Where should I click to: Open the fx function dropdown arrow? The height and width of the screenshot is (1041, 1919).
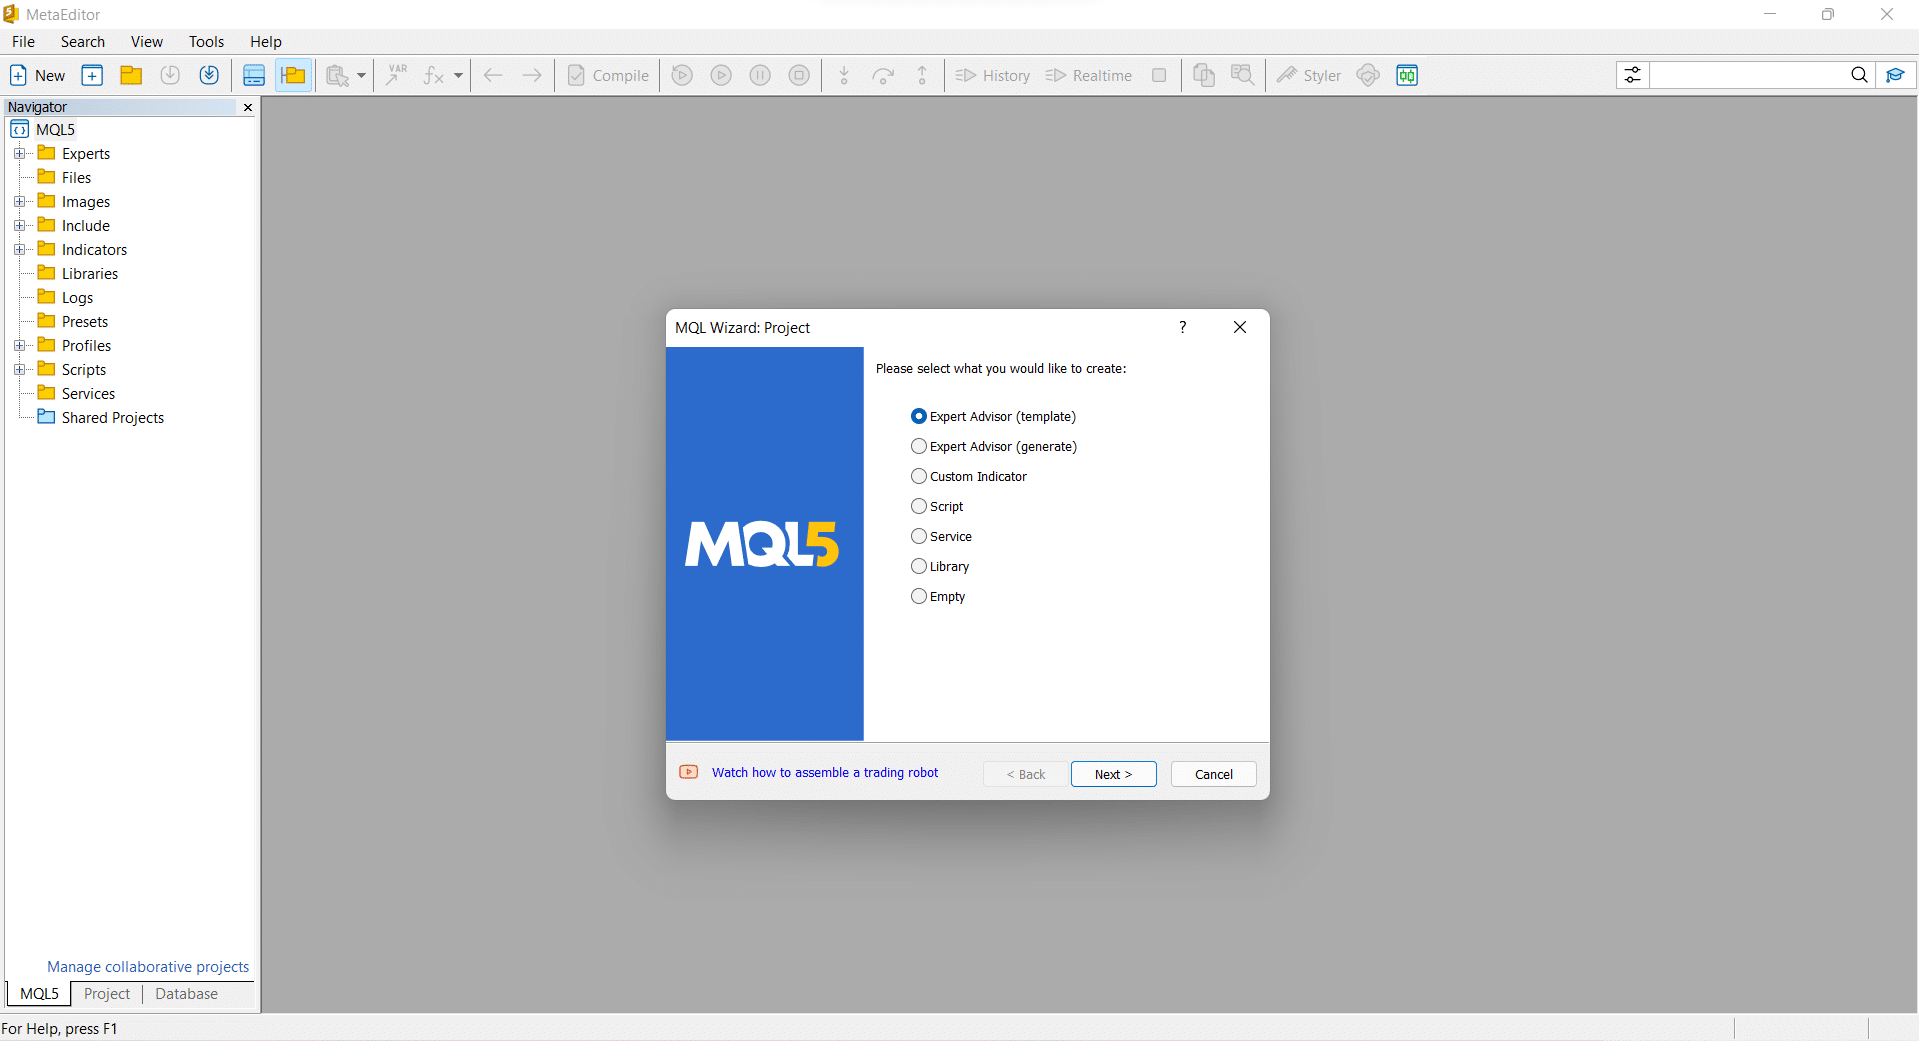click(458, 75)
